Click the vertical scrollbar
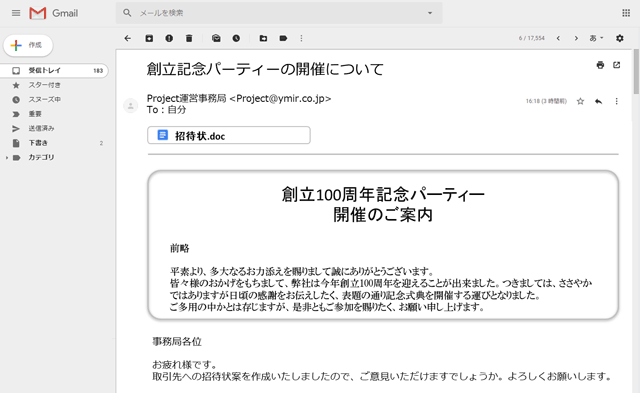 coord(636,71)
